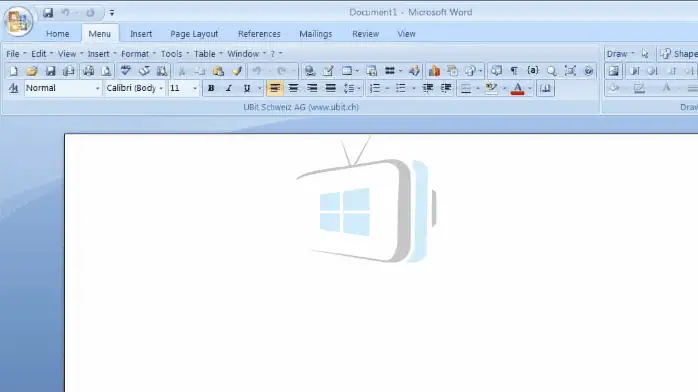Open the Line Spacing dropdown

(x=352, y=89)
